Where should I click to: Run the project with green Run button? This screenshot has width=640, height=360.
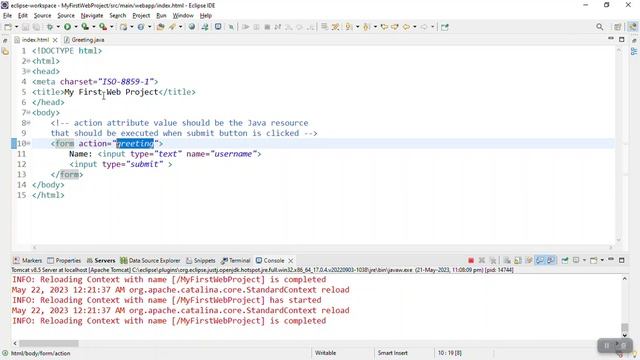[x=67, y=27]
